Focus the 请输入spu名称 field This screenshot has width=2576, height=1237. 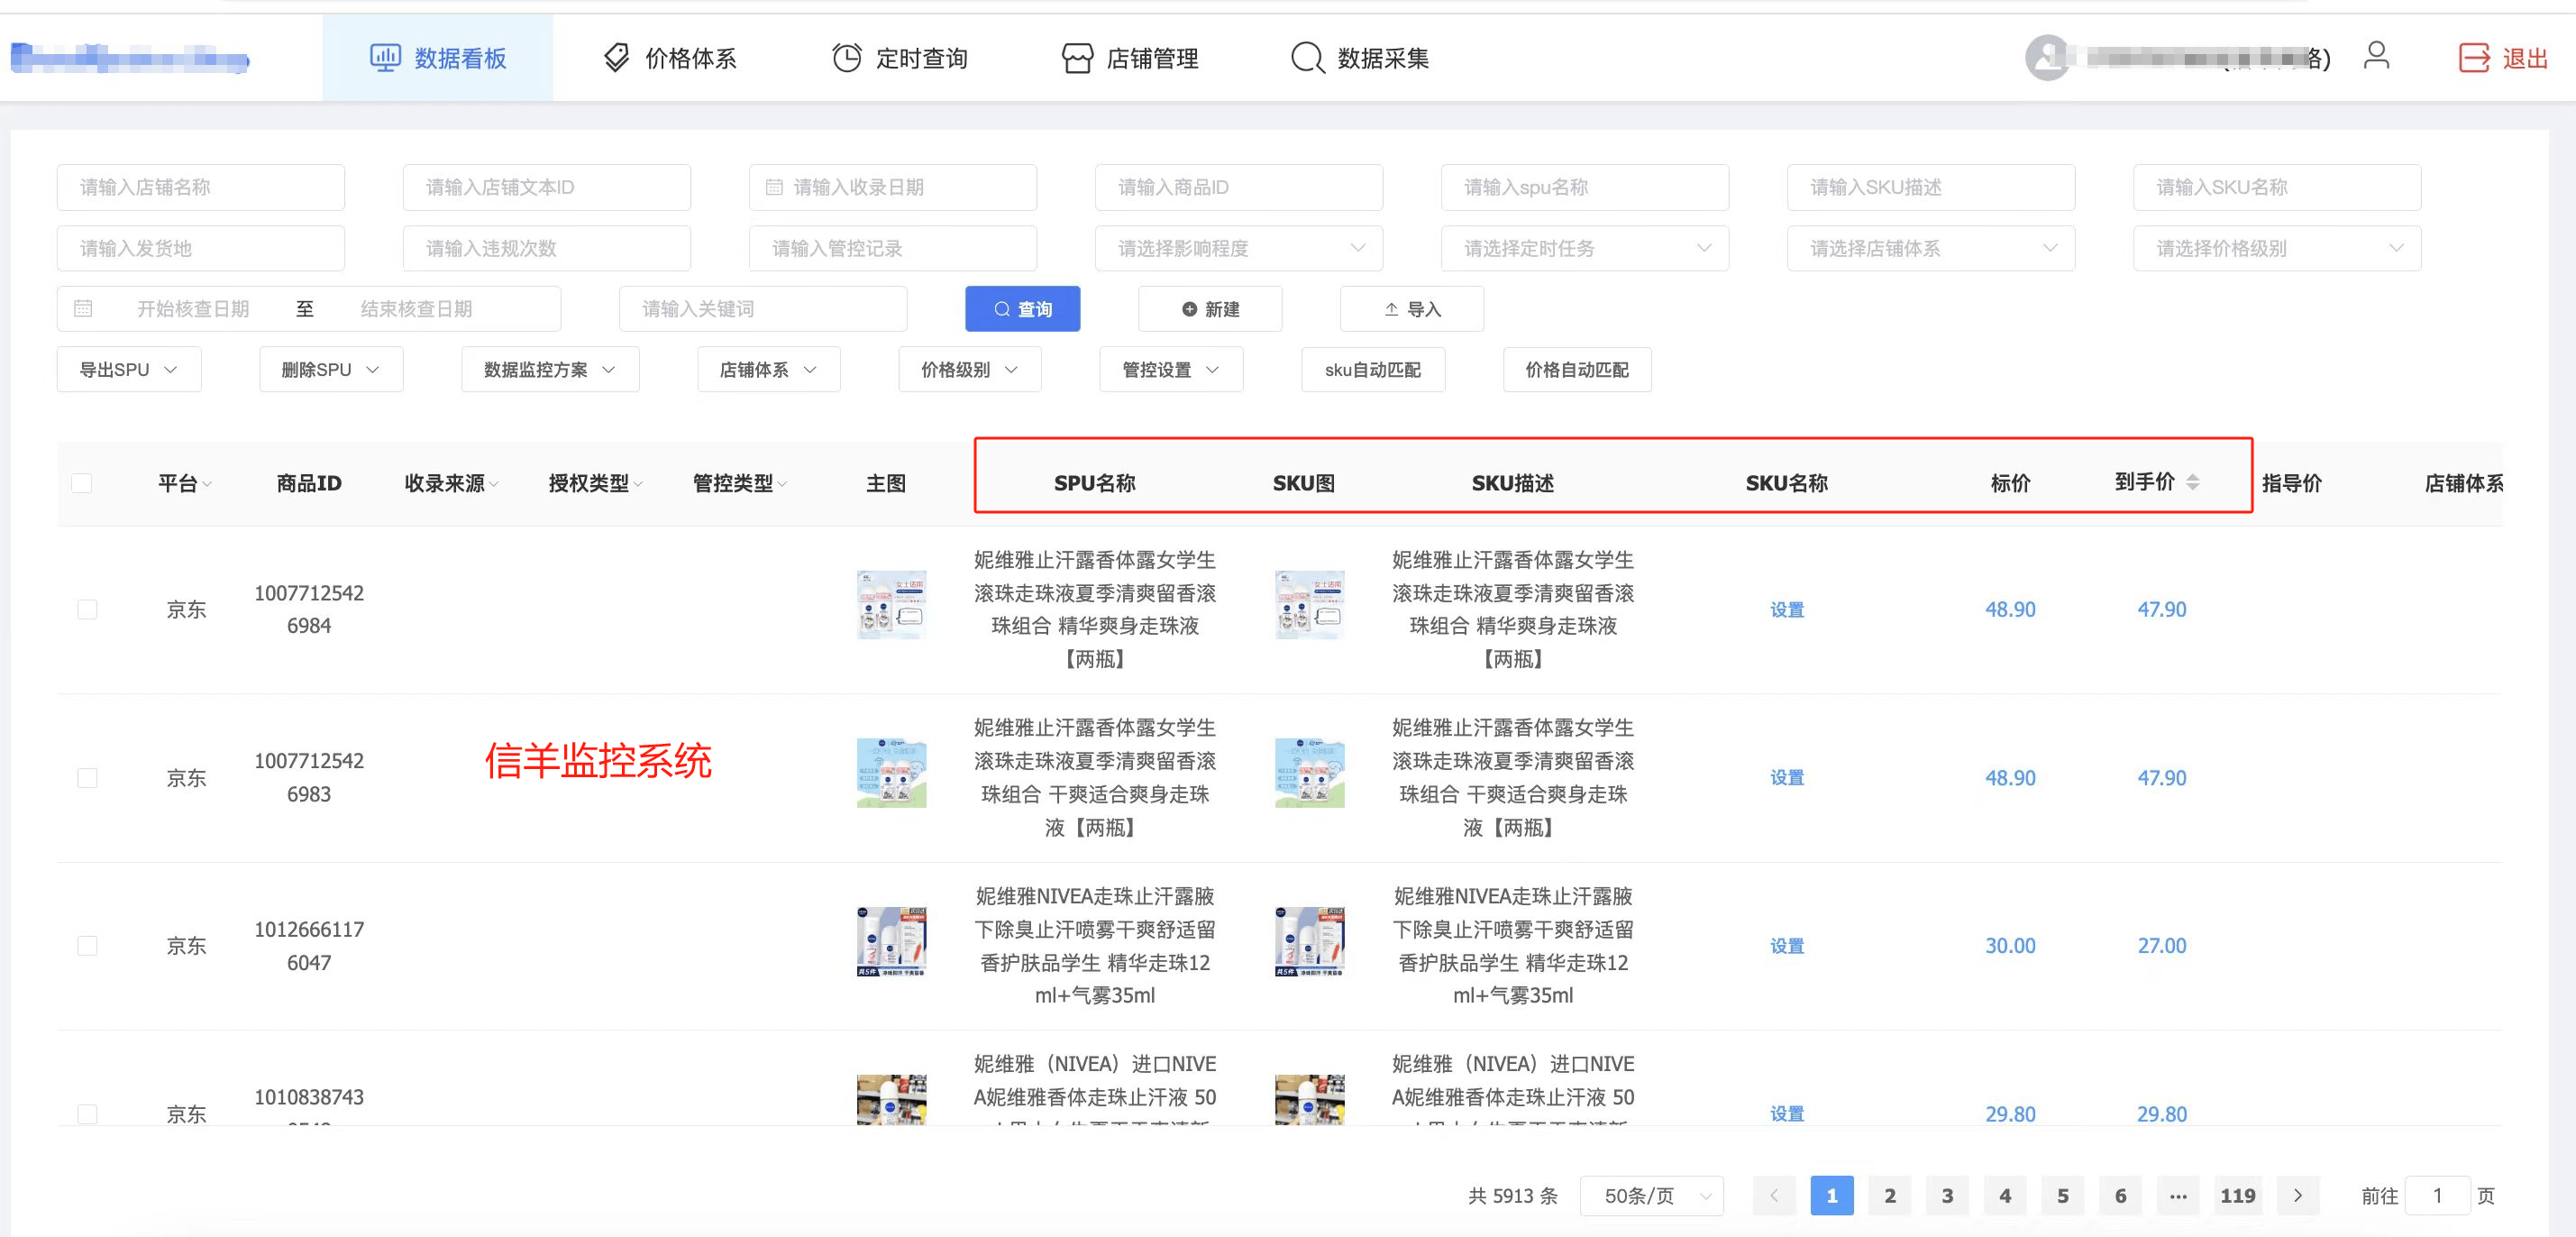coord(1585,187)
